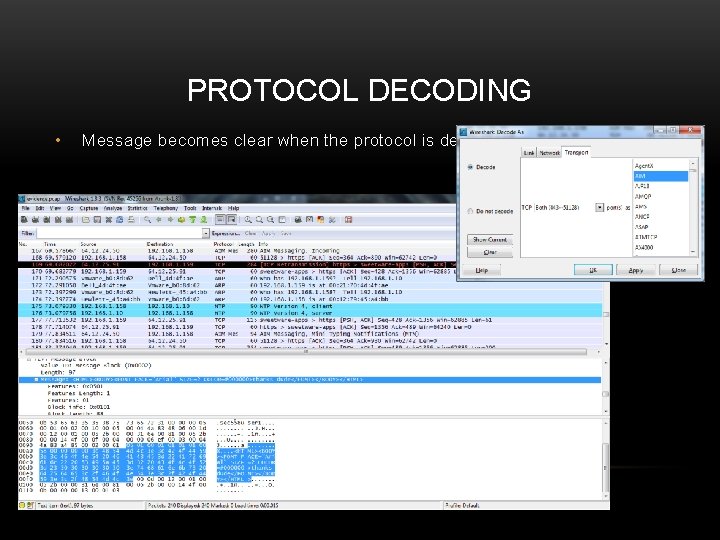Screen dimensions: 720x540
Task: Expand the highlighted Message tree row
Action: coord(36,380)
